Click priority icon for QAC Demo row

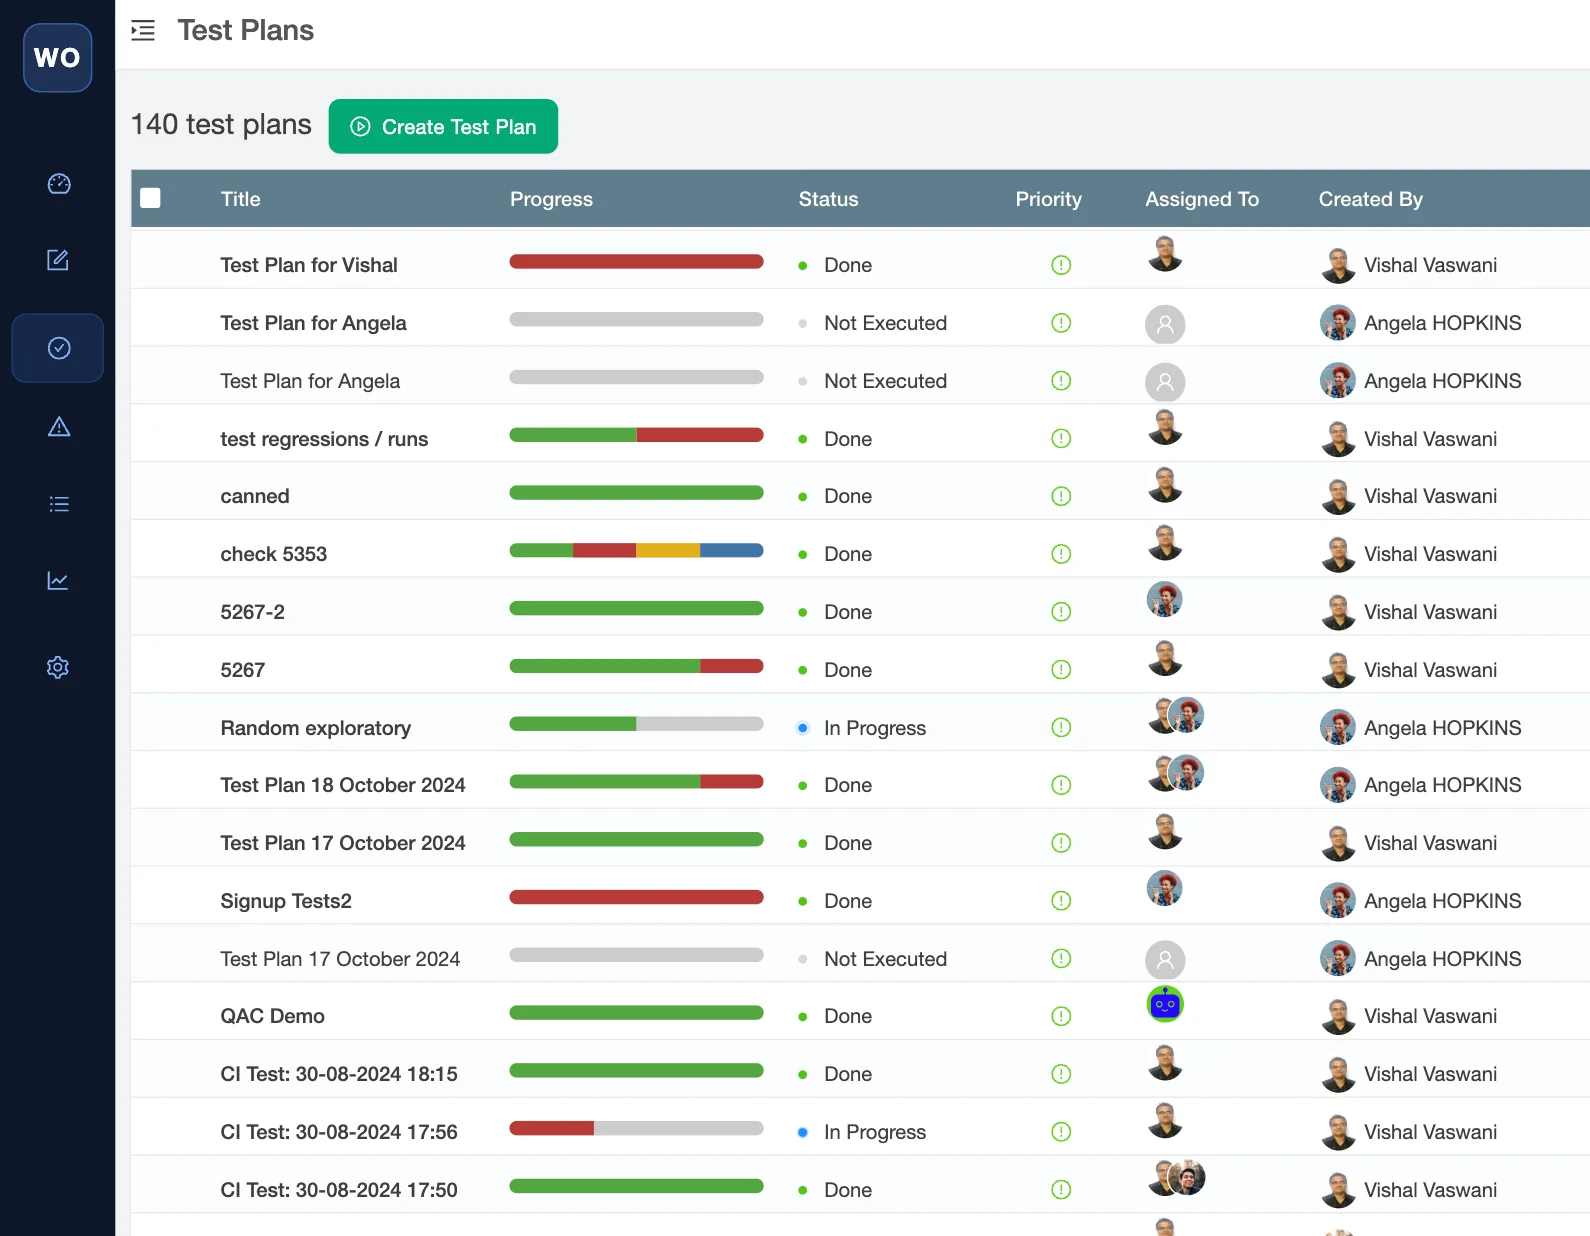tap(1061, 1016)
